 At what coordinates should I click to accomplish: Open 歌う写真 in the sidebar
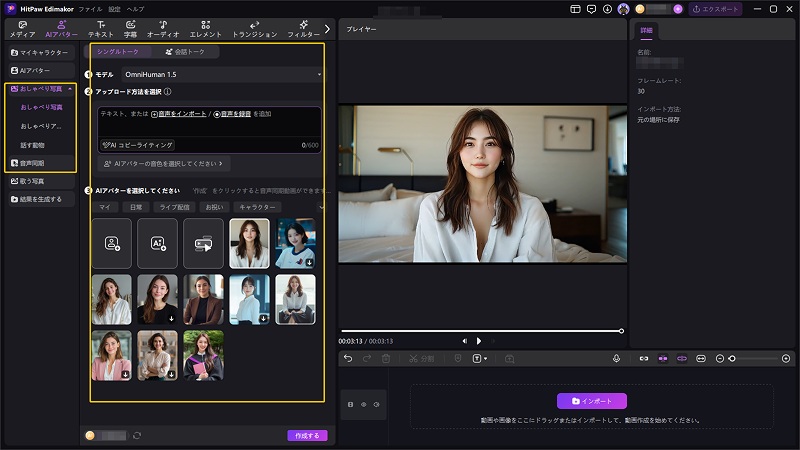40,181
